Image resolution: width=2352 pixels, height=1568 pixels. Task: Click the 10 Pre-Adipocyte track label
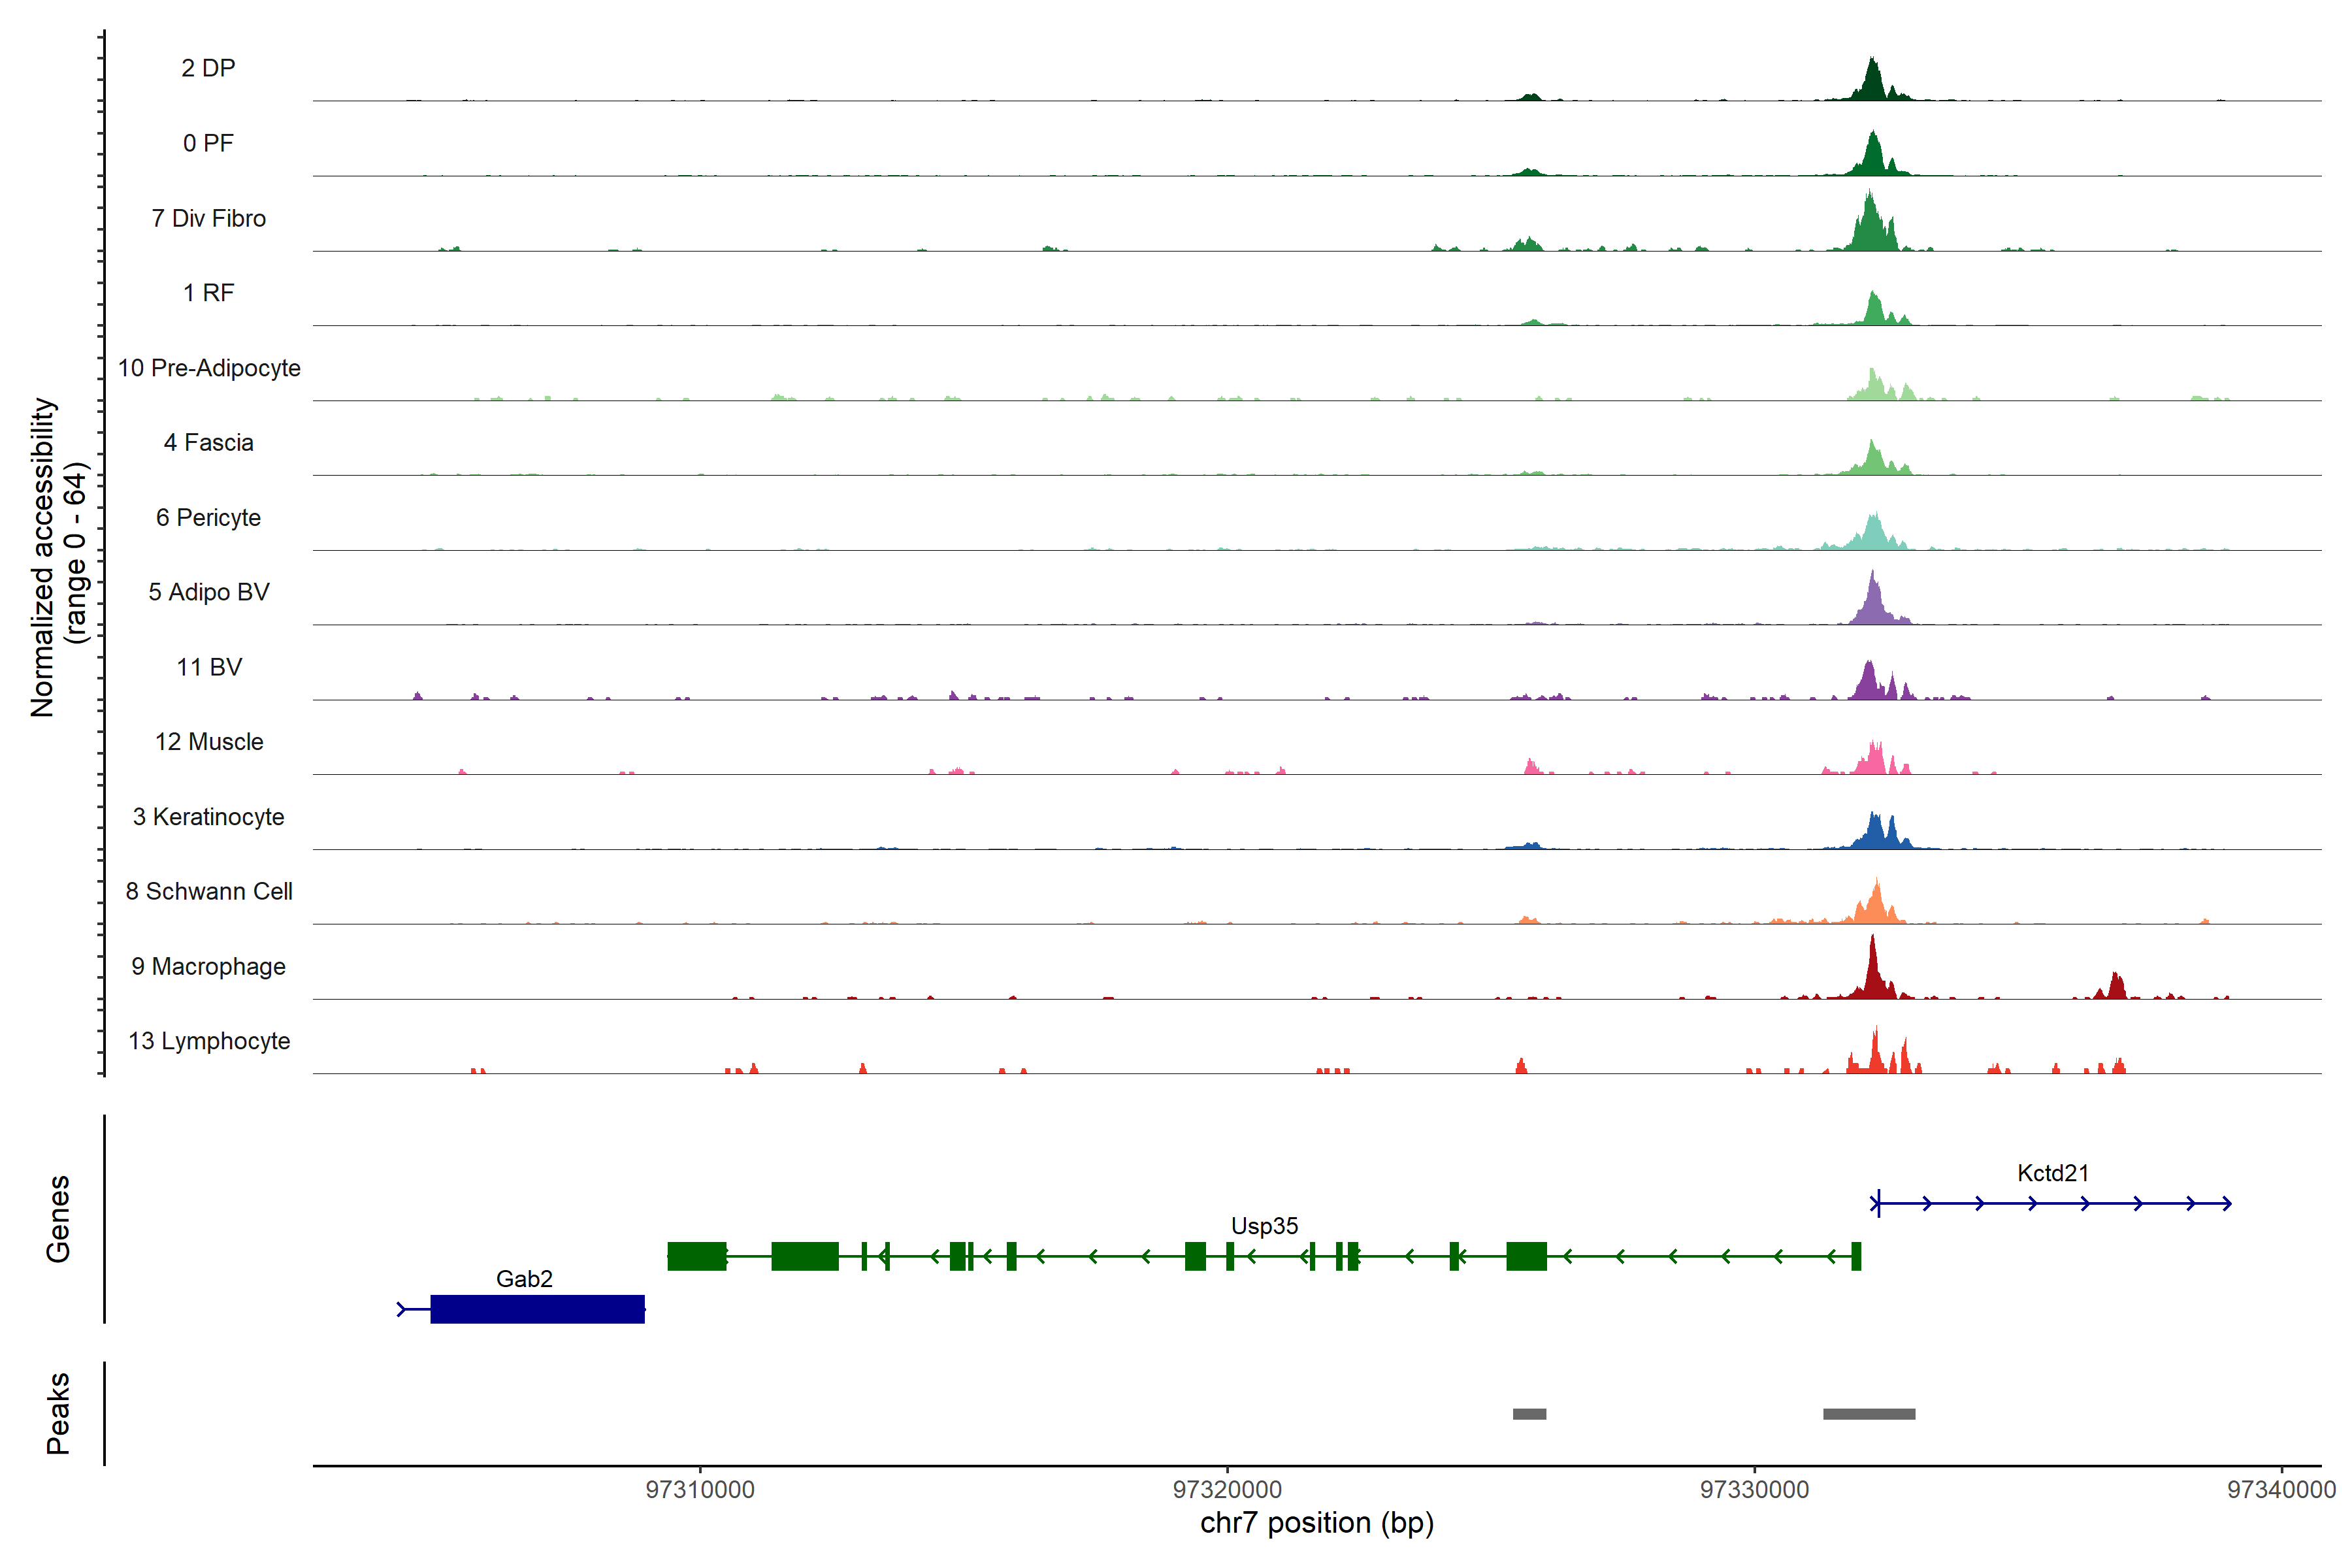(x=208, y=368)
